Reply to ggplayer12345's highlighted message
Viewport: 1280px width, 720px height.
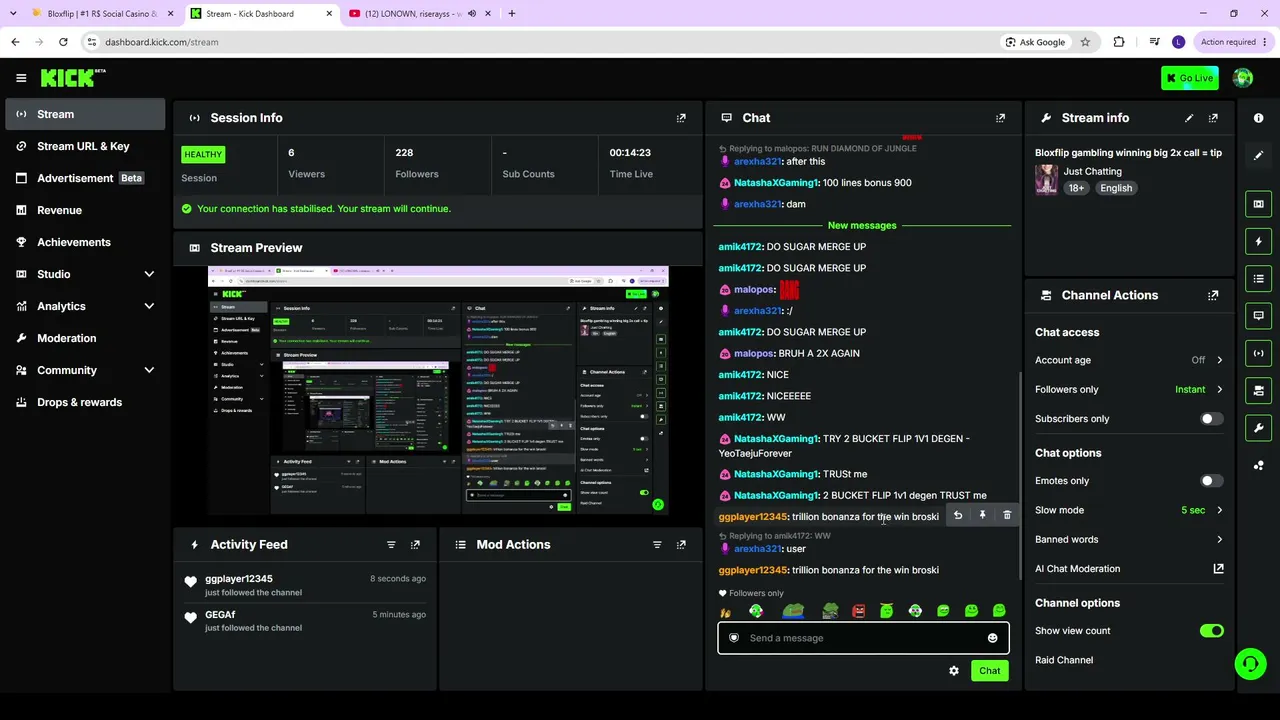958,515
